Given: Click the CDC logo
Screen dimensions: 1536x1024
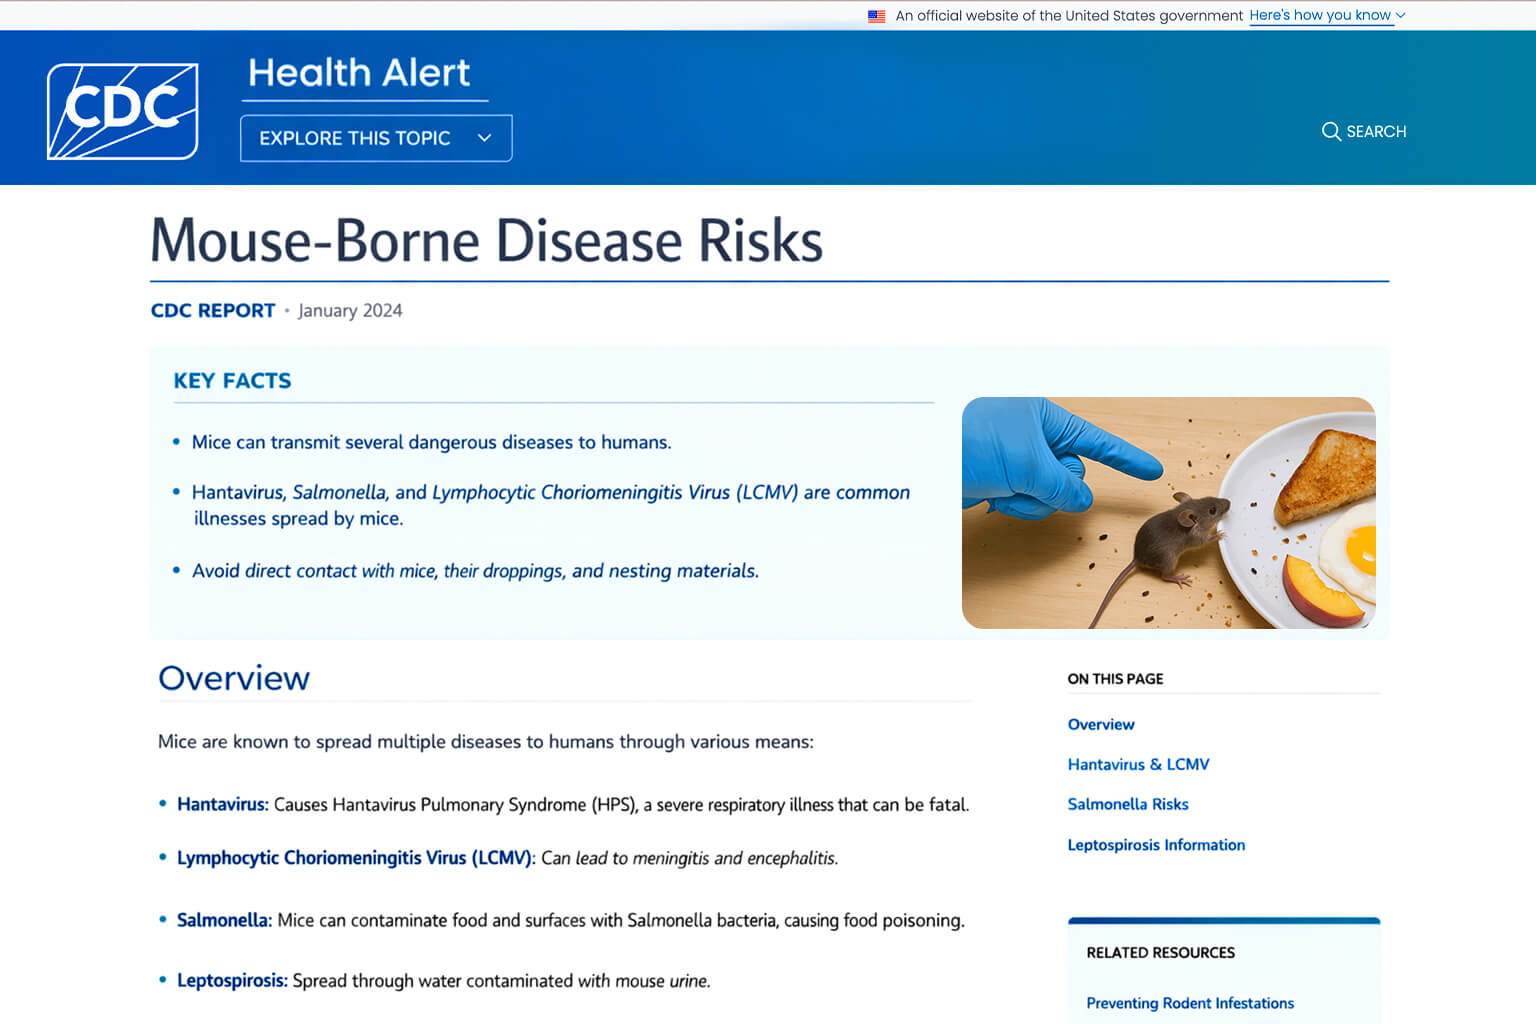Looking at the screenshot, I should coord(122,111).
